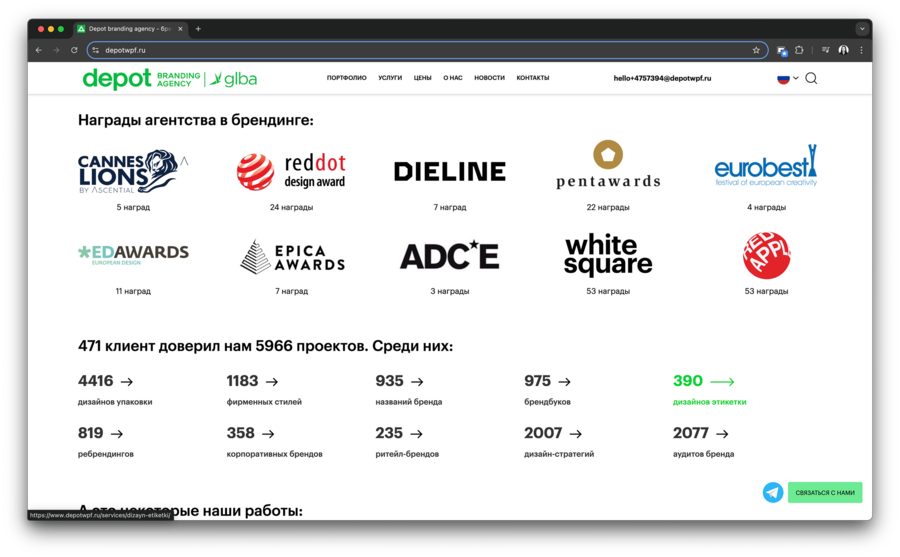Expand the Russian flag language dropdown
The height and width of the screenshot is (557, 900).
[x=788, y=79]
